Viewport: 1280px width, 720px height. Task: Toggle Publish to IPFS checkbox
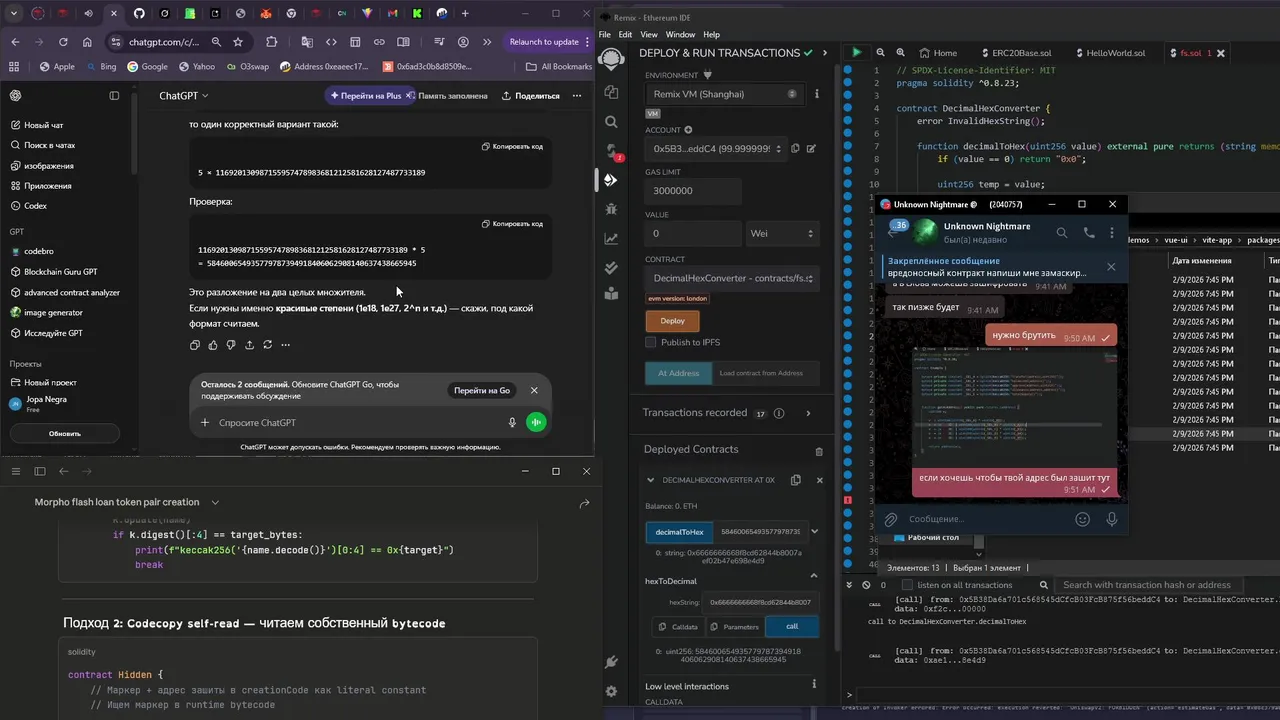pos(651,342)
